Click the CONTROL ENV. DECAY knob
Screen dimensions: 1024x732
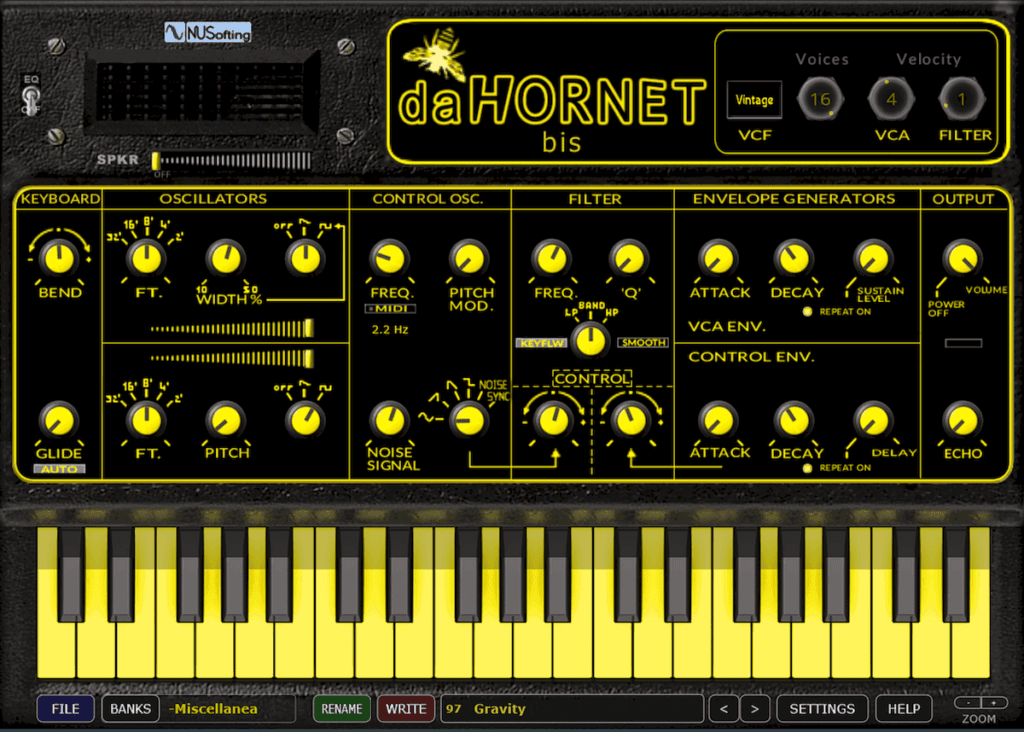pyautogui.click(x=795, y=421)
